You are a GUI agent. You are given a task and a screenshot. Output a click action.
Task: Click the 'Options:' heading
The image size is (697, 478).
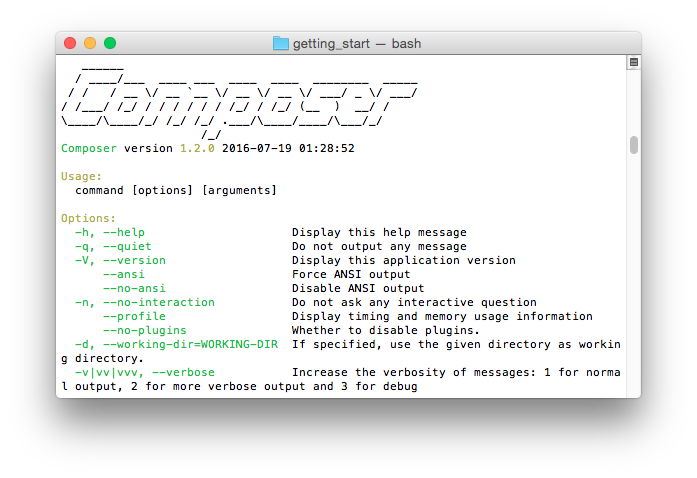click(88, 218)
